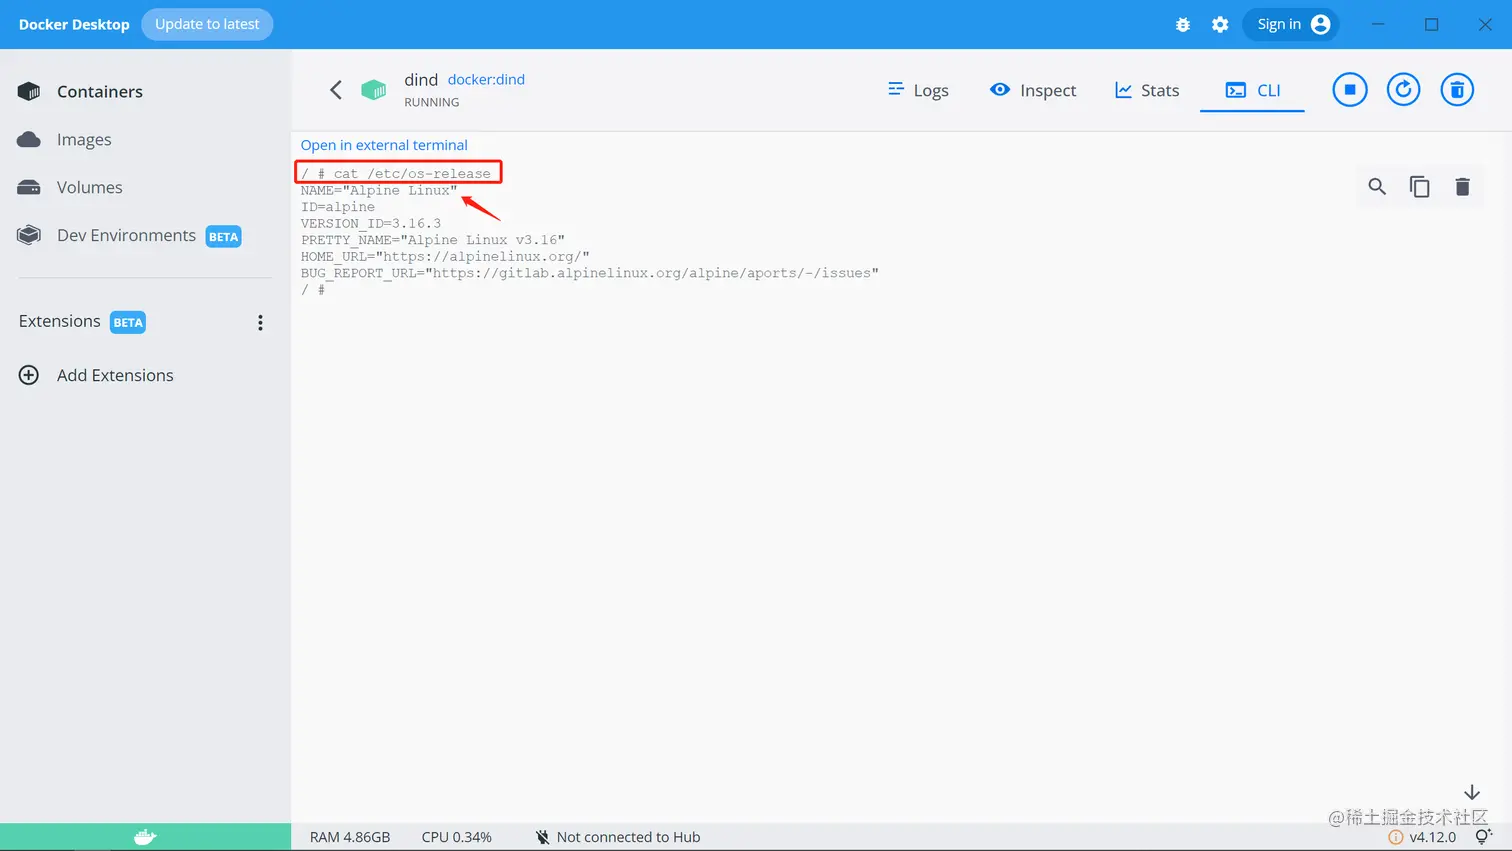Click the BUG_REPORT_URL terminal output line
This screenshot has width=1512, height=851.
[590, 273]
